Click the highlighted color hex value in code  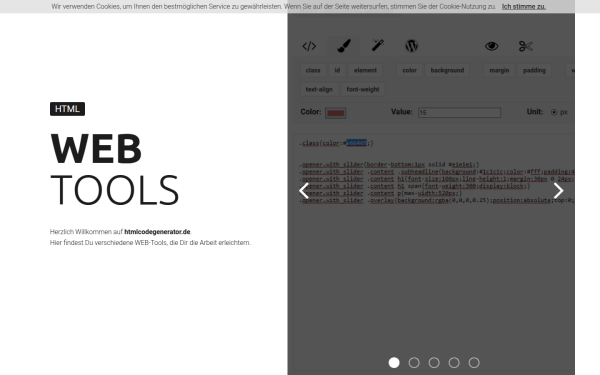pyautogui.click(x=356, y=143)
